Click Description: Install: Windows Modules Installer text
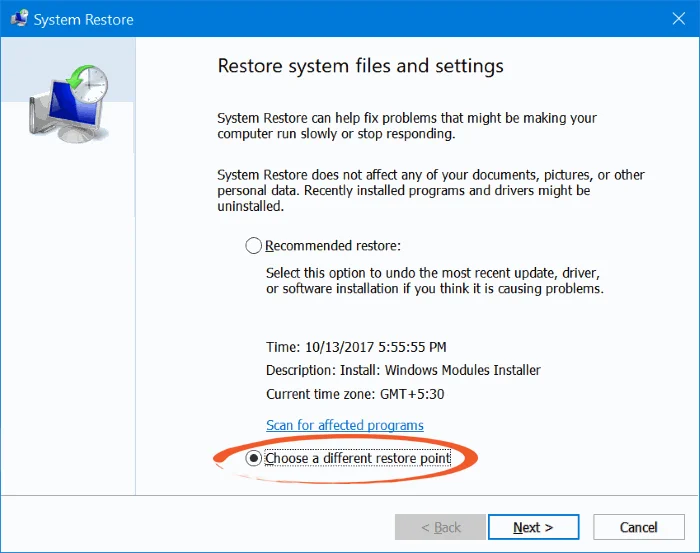 [403, 370]
